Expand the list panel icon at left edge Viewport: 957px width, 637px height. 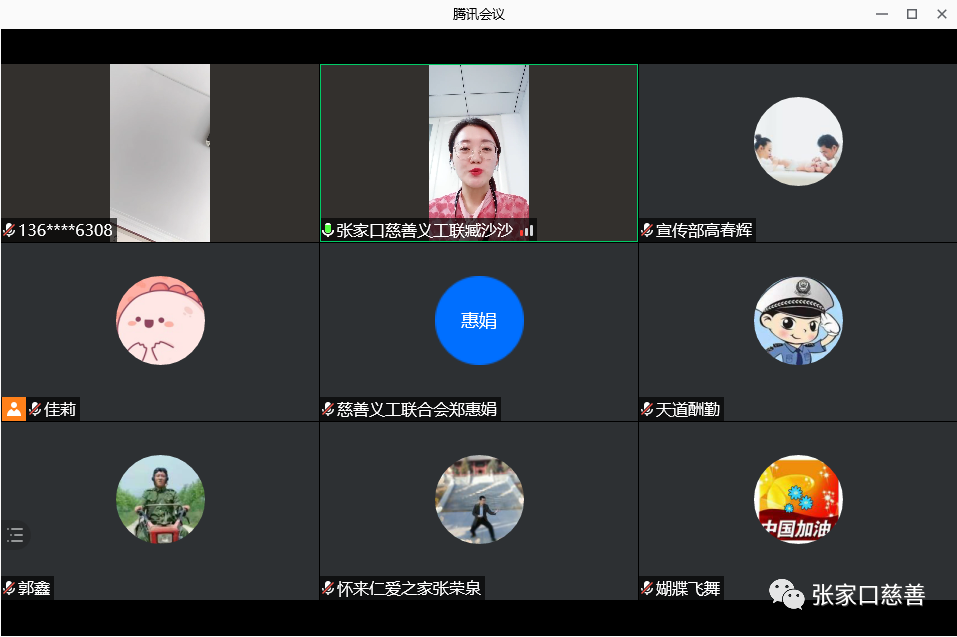click(15, 535)
